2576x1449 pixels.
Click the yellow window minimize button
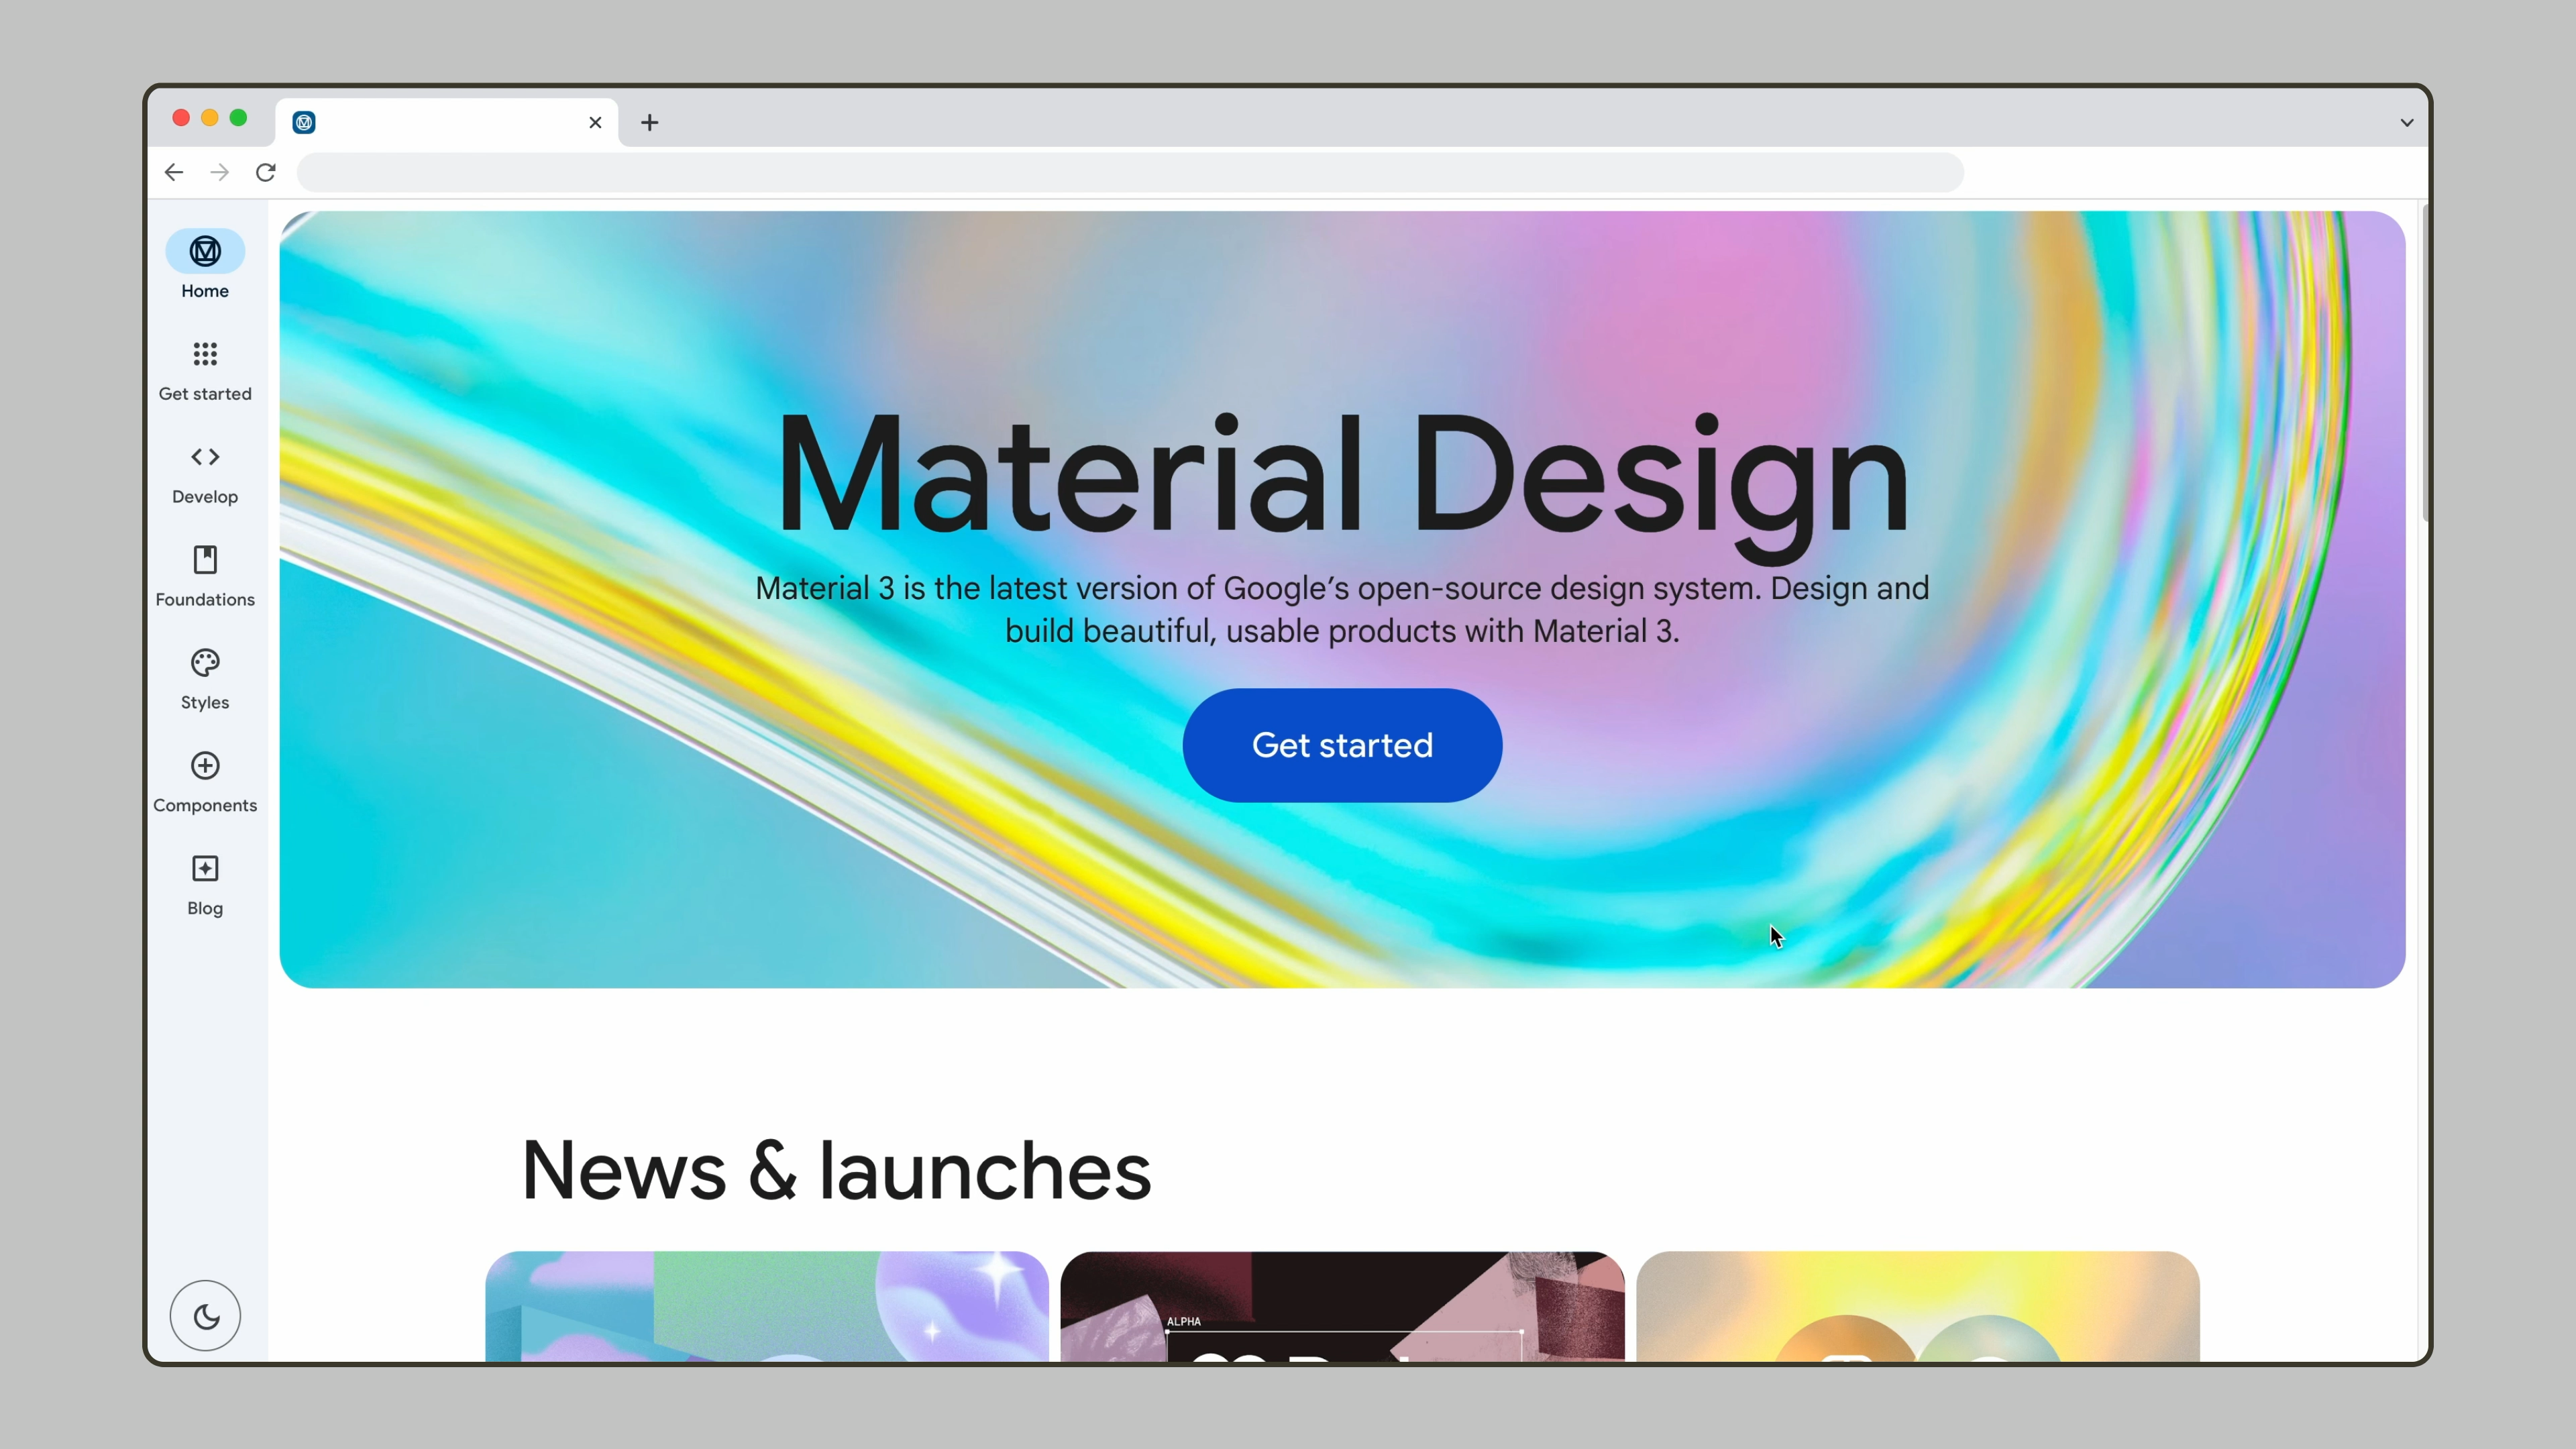click(x=210, y=118)
